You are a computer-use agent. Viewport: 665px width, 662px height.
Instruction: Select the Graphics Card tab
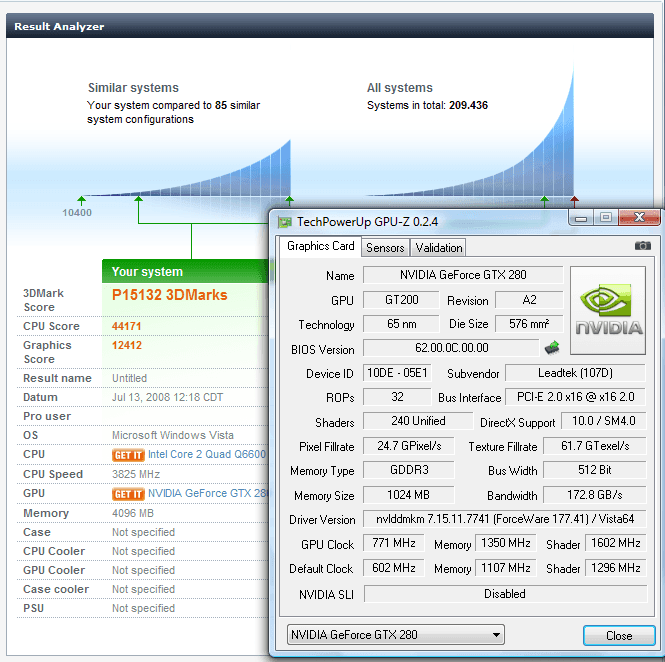[321, 246]
